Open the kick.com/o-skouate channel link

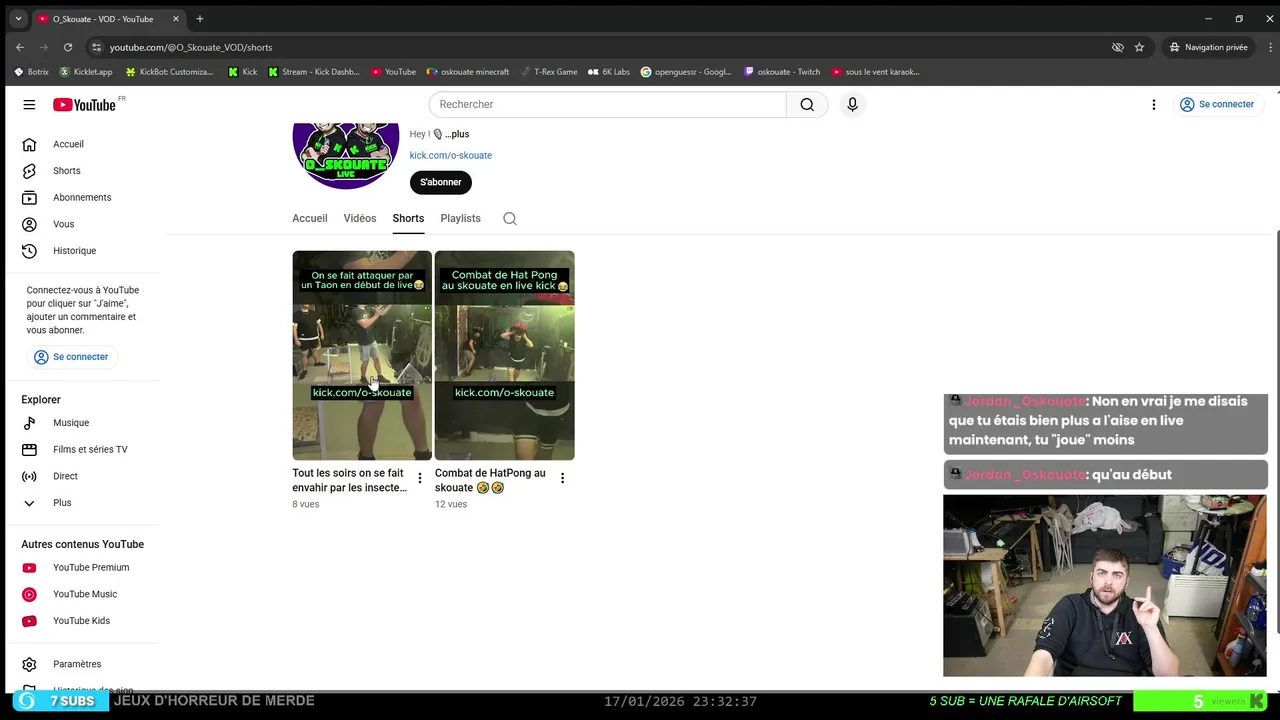tap(450, 155)
